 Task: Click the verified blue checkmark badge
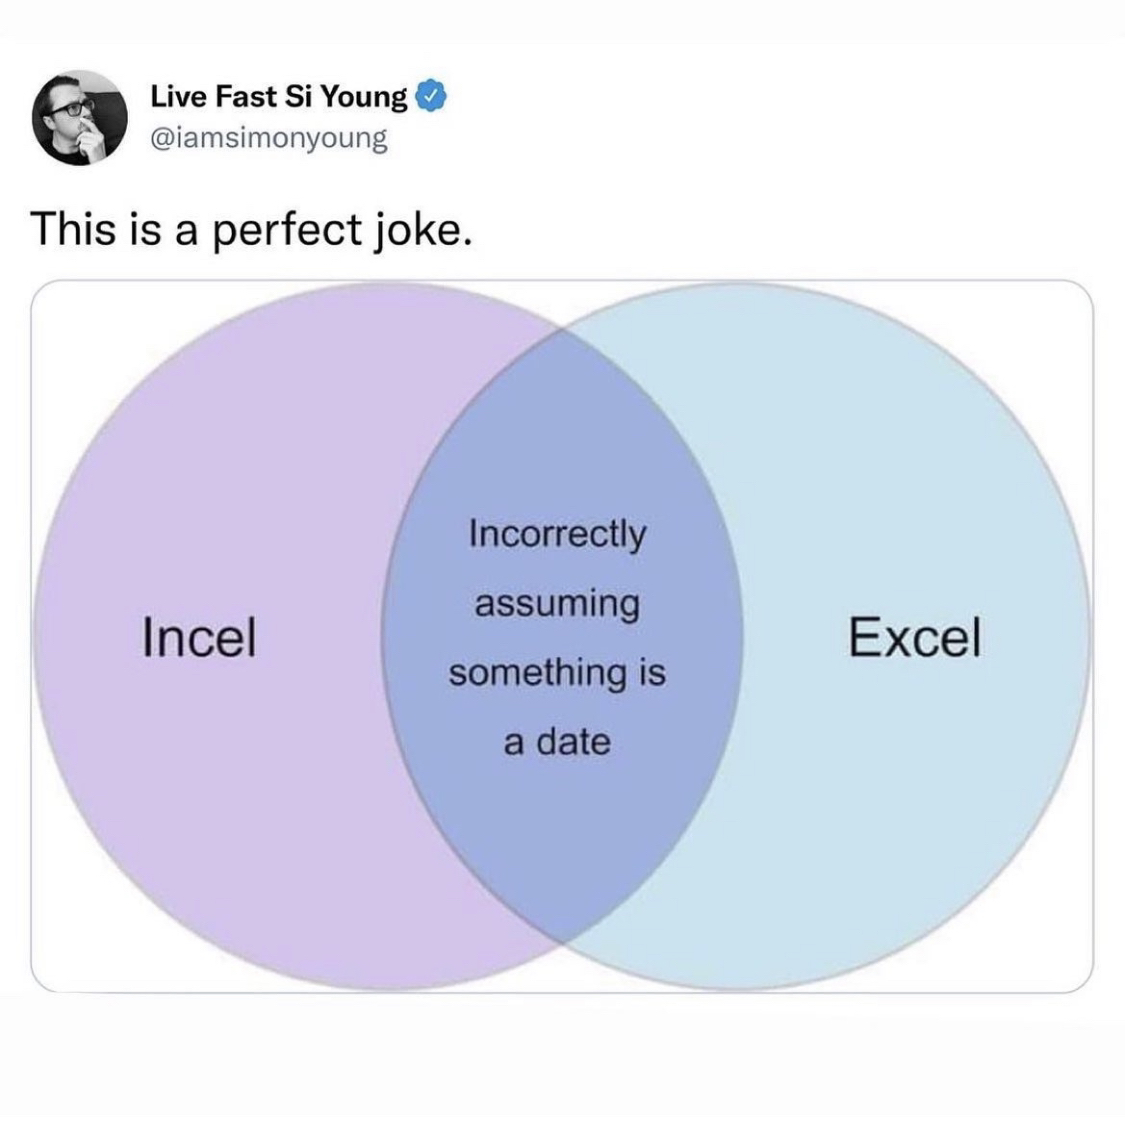(x=430, y=96)
